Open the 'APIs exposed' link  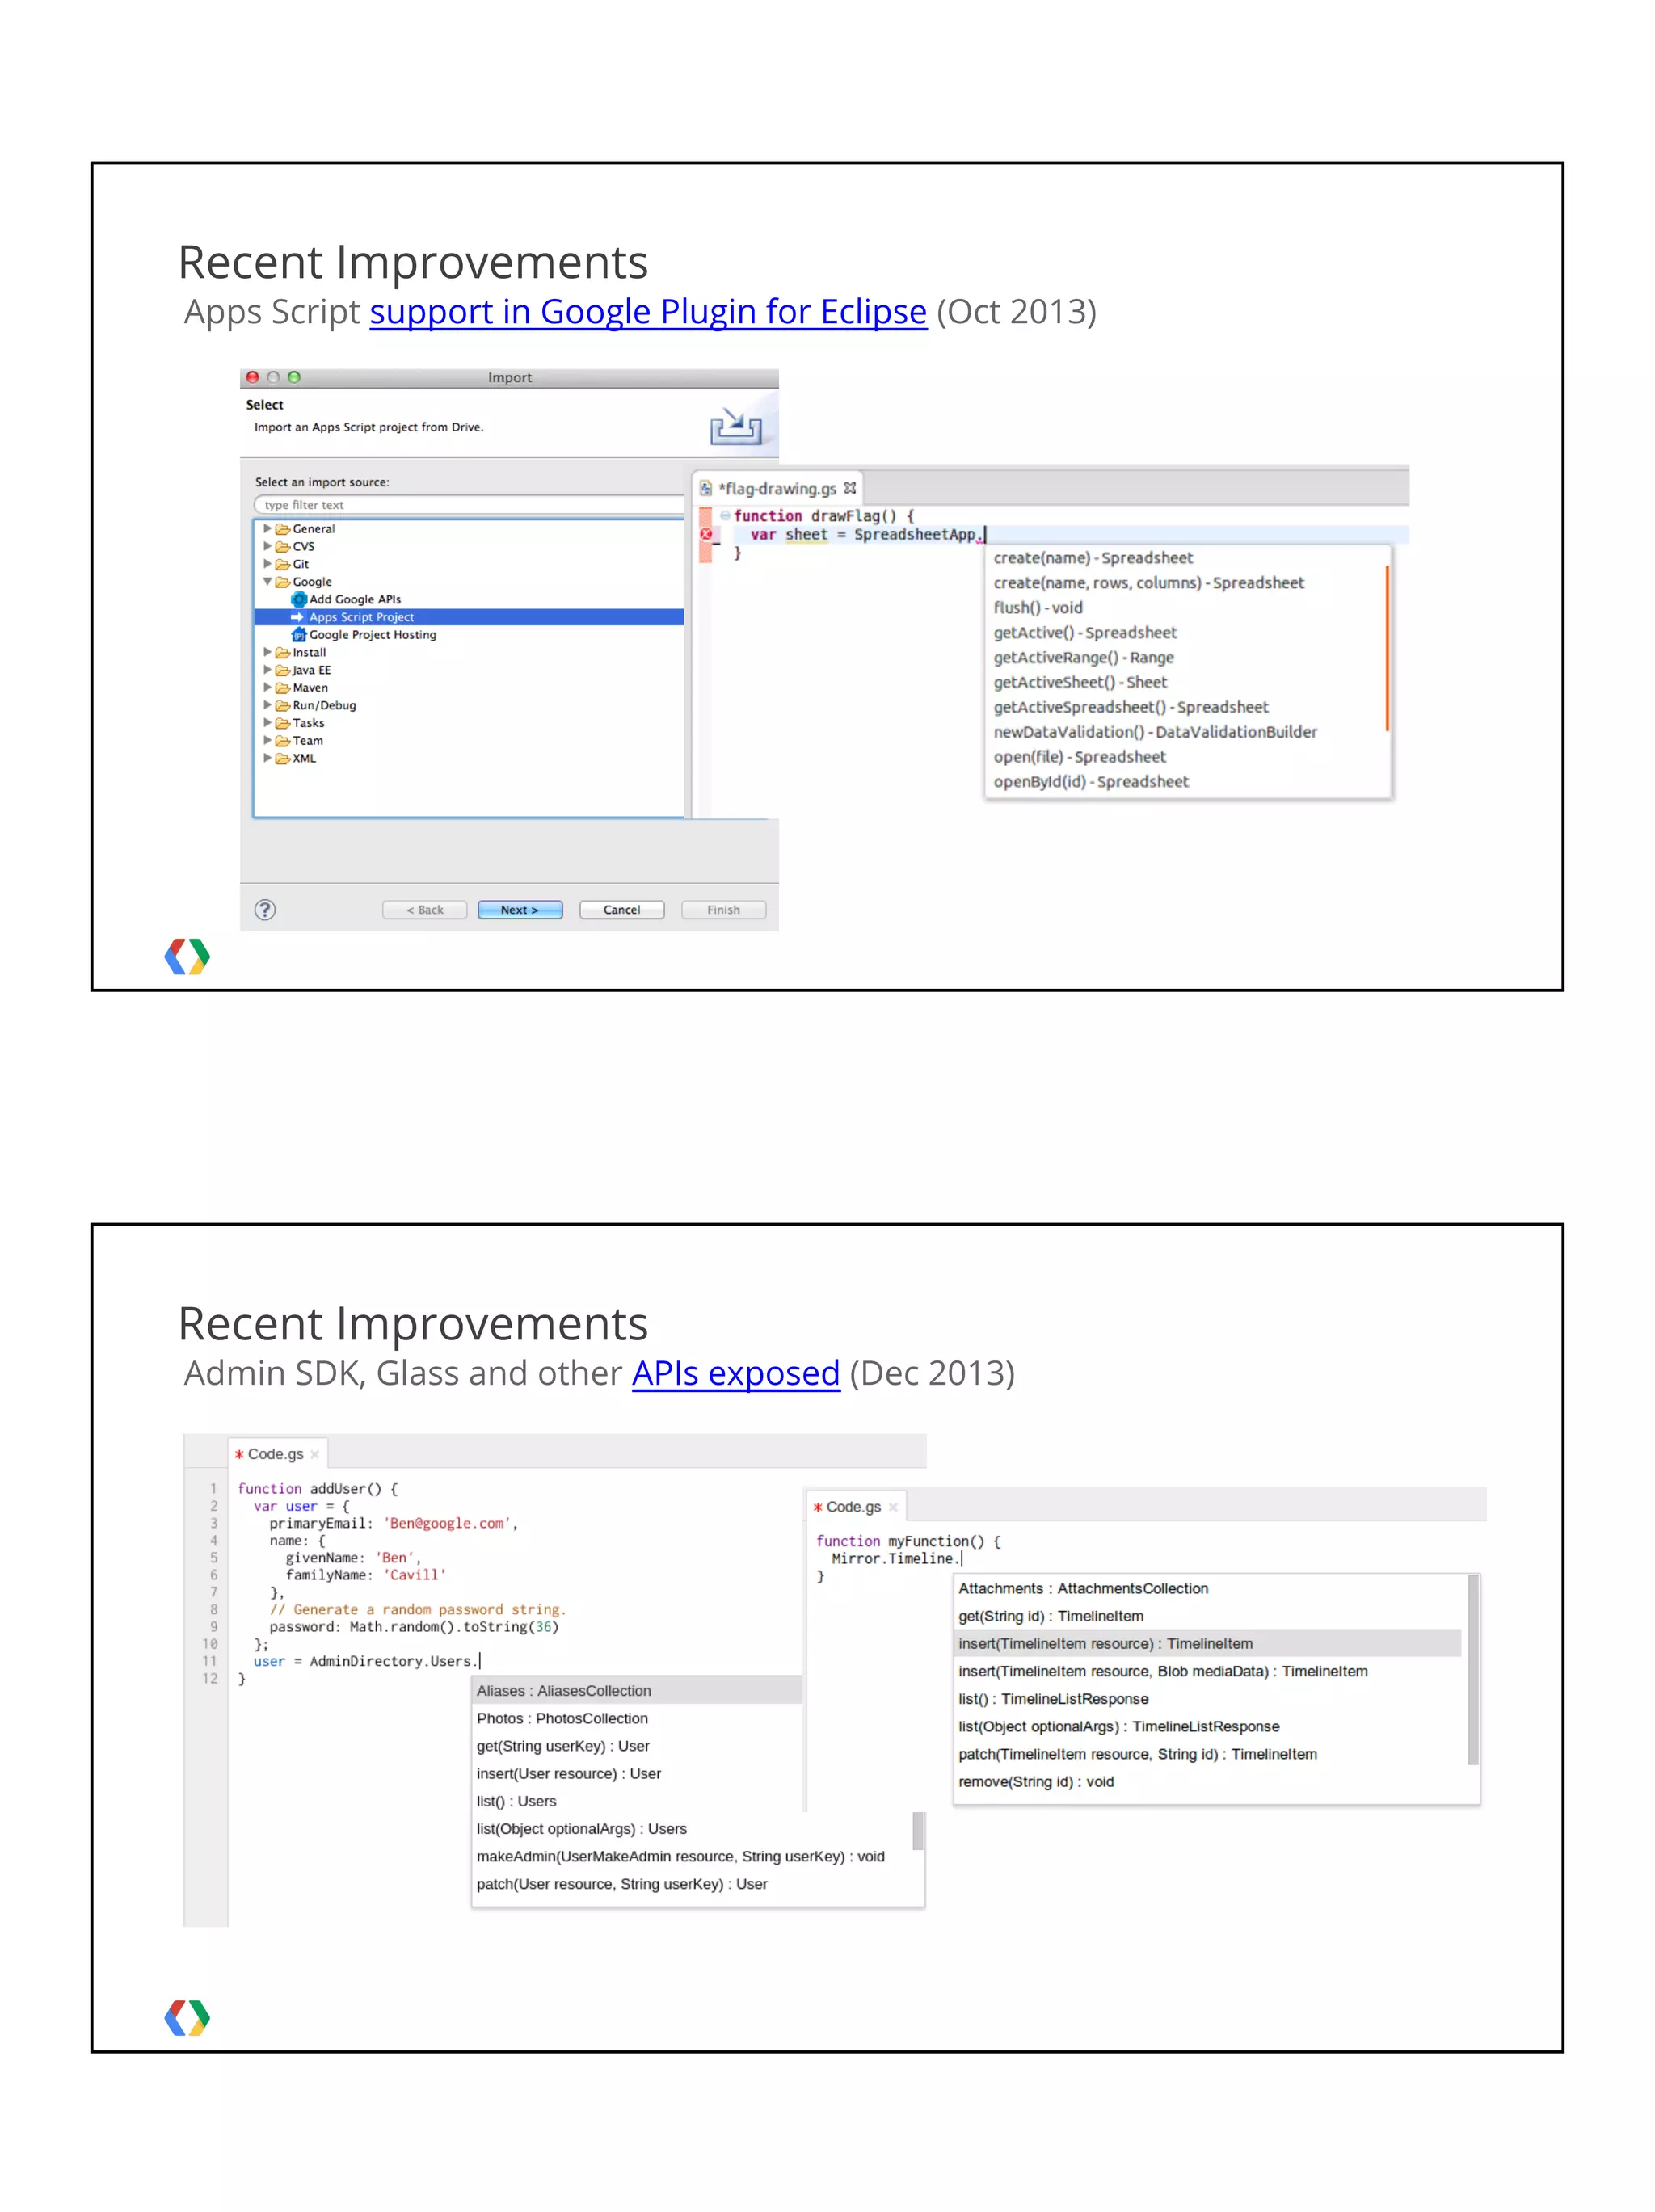(735, 1373)
